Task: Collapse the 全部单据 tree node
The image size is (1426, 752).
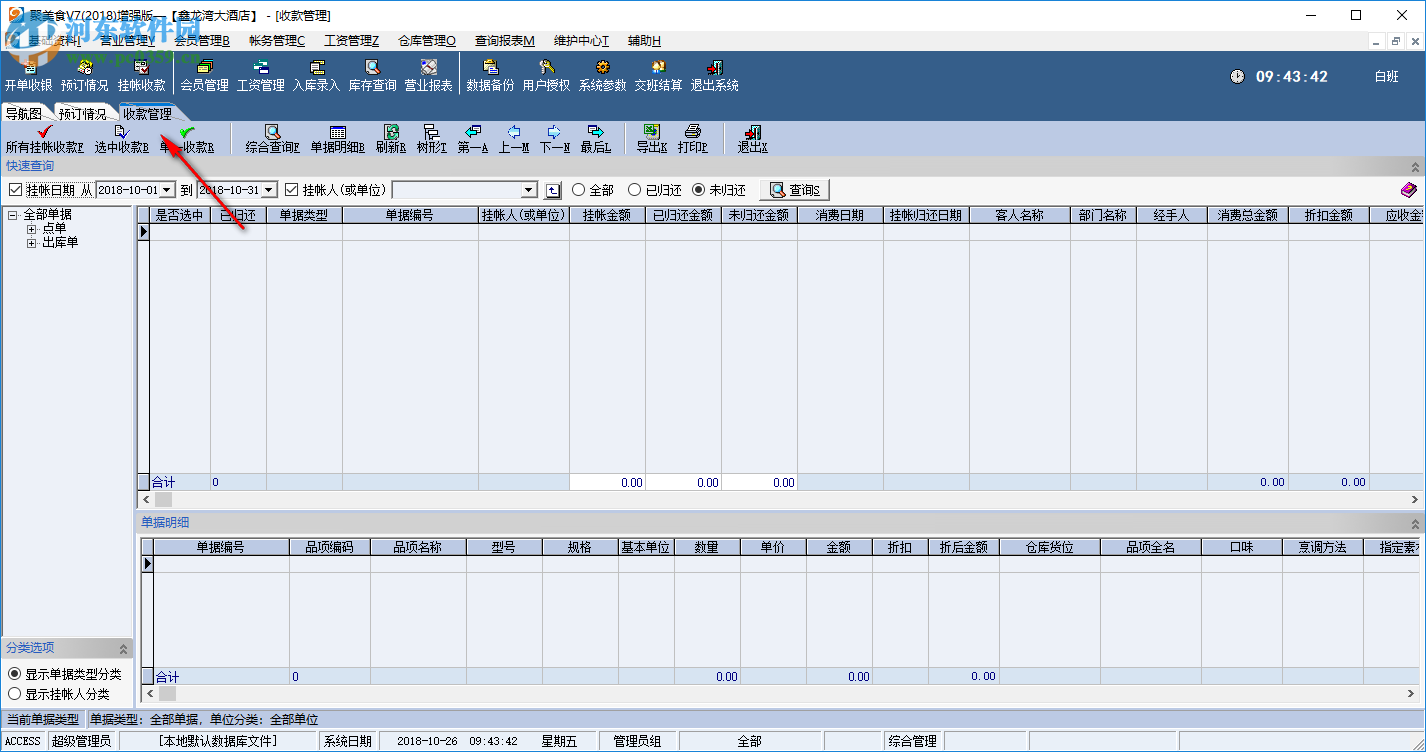Action: pyautogui.click(x=13, y=215)
